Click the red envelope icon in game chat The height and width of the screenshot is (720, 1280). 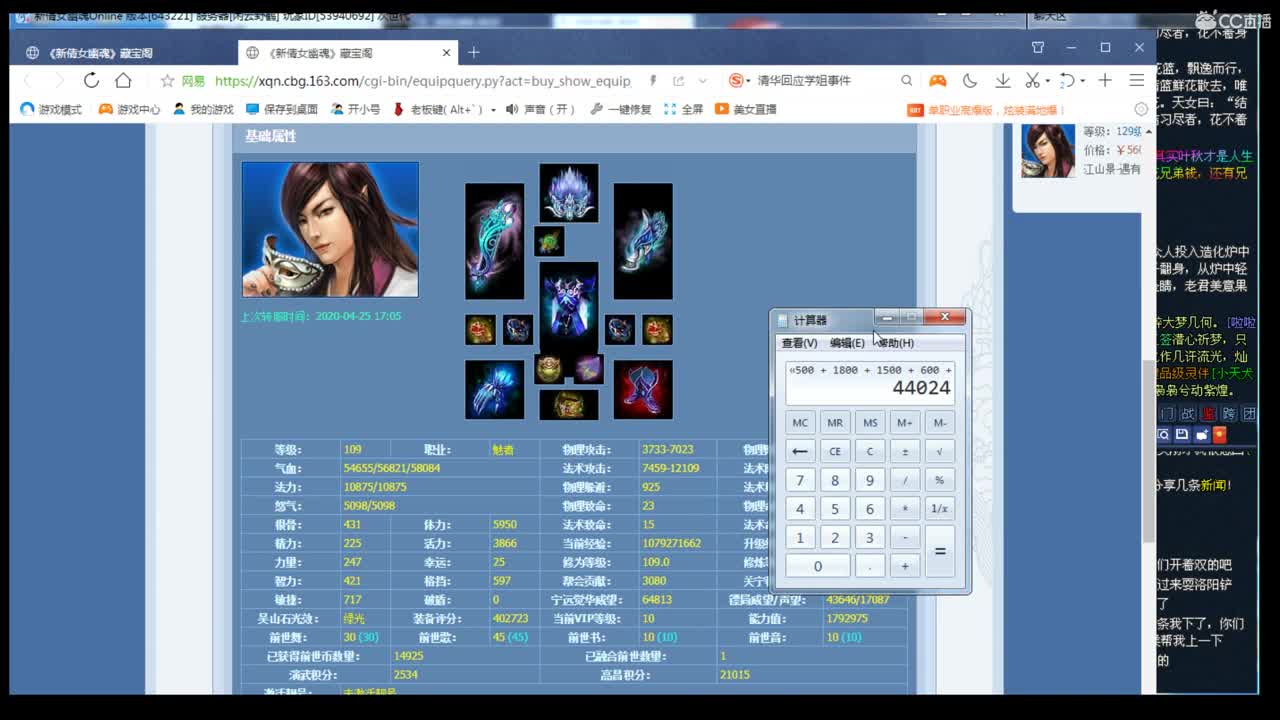tap(1219, 435)
